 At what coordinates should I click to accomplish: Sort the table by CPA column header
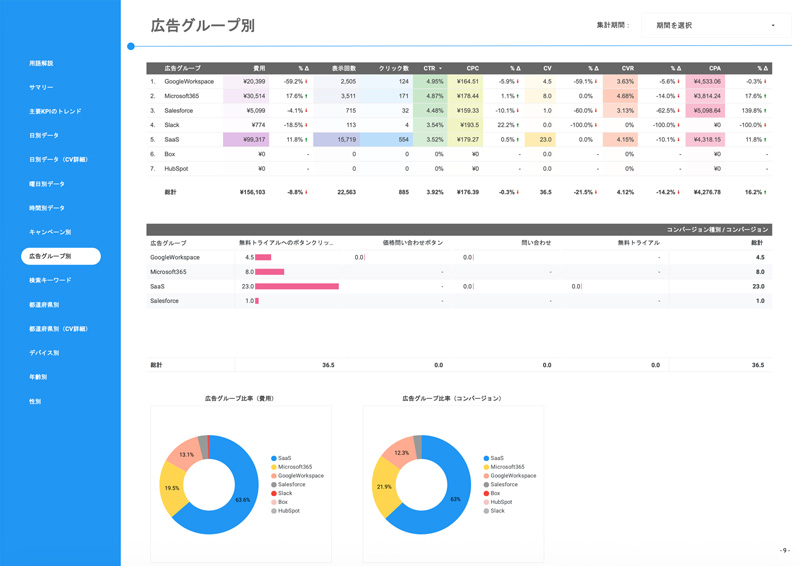(x=715, y=69)
